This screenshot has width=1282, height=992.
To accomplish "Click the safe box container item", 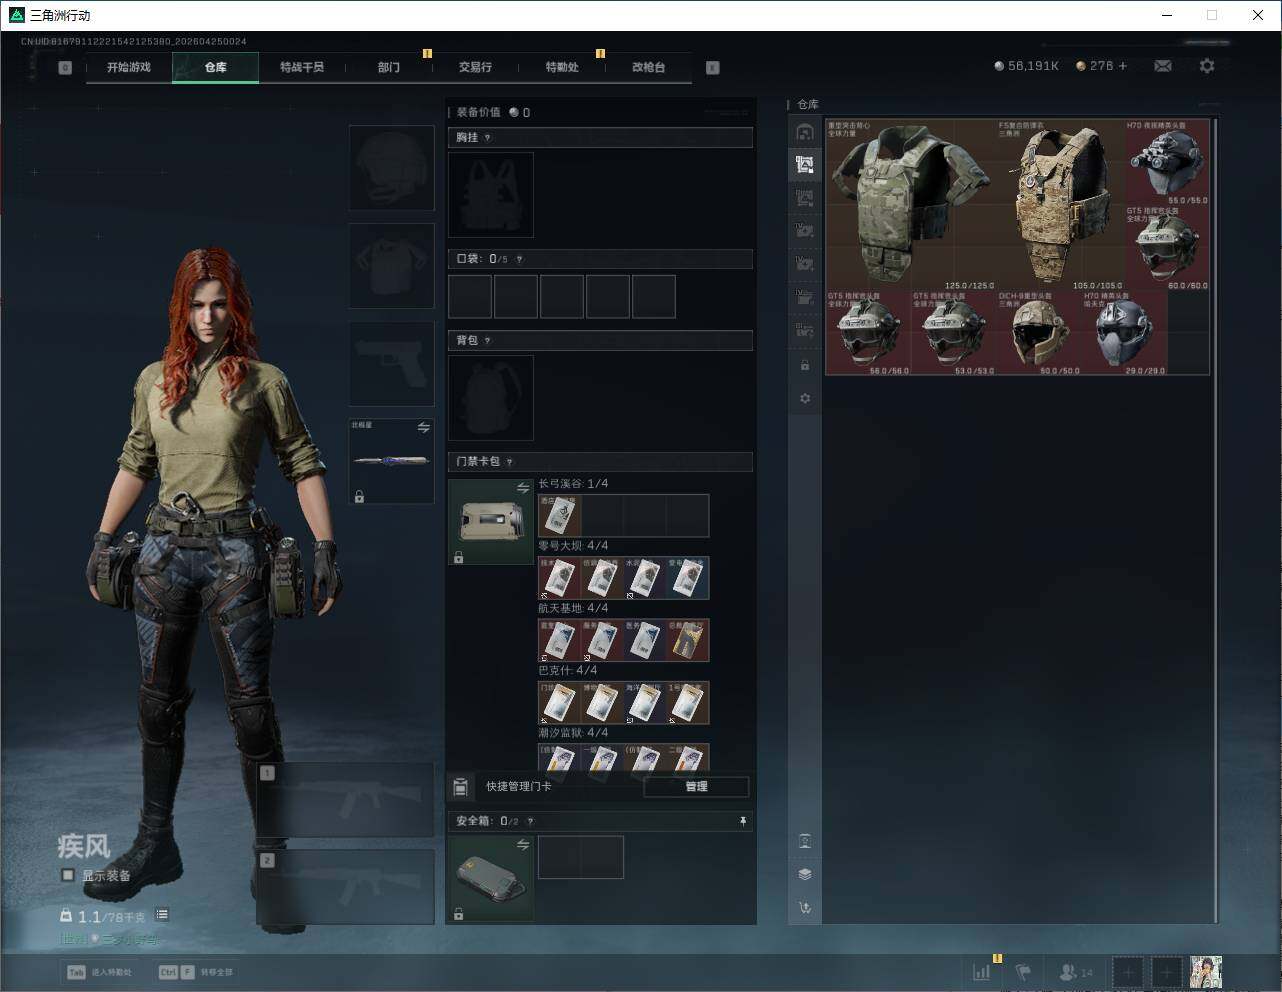I will click(491, 879).
